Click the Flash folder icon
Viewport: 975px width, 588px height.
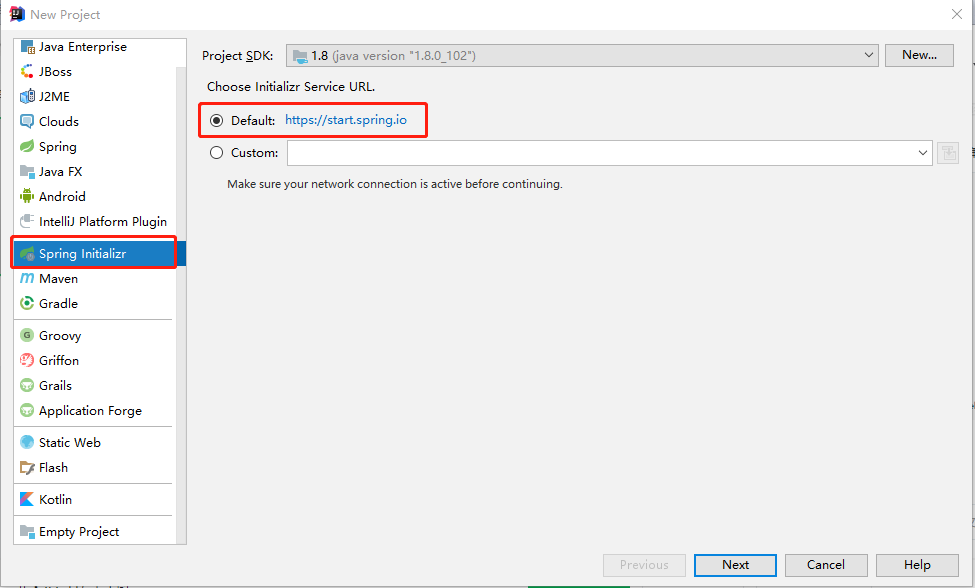pyautogui.click(x=27, y=467)
